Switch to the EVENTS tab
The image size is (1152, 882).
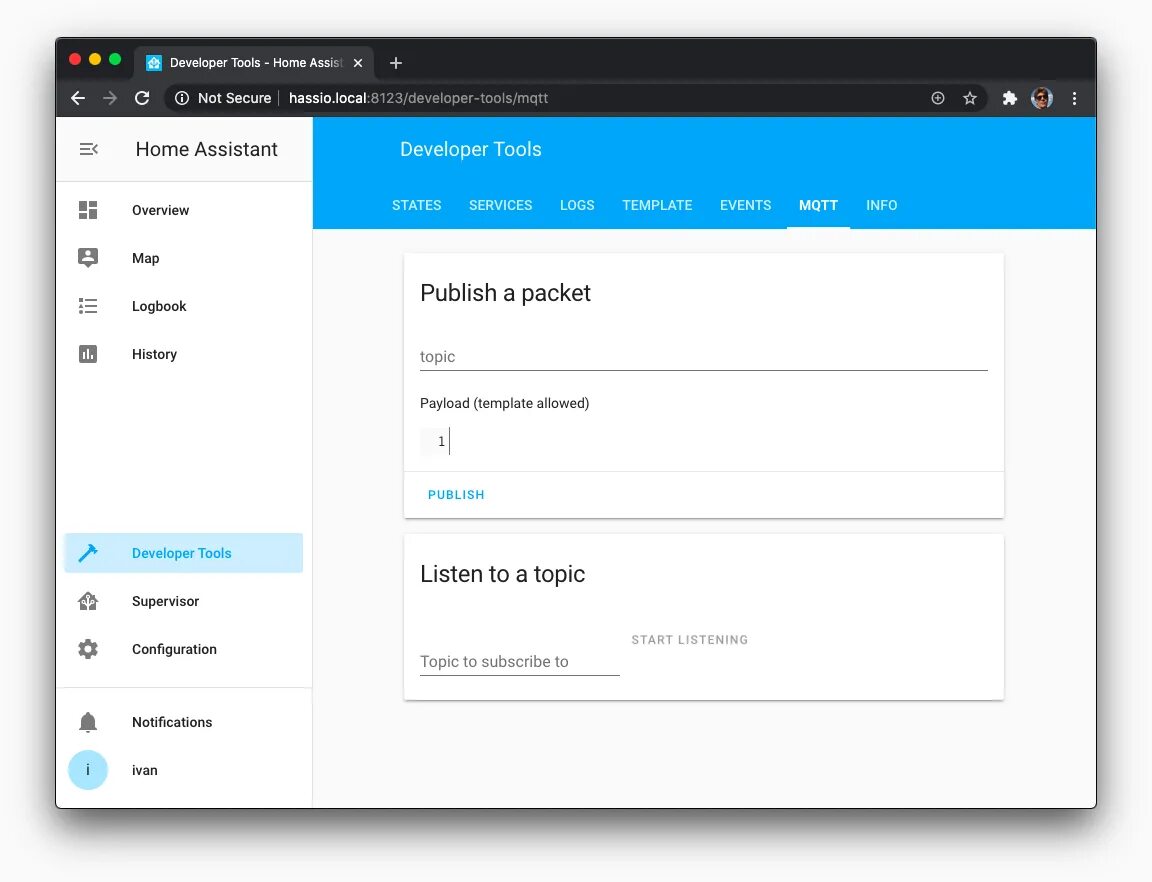[745, 205]
